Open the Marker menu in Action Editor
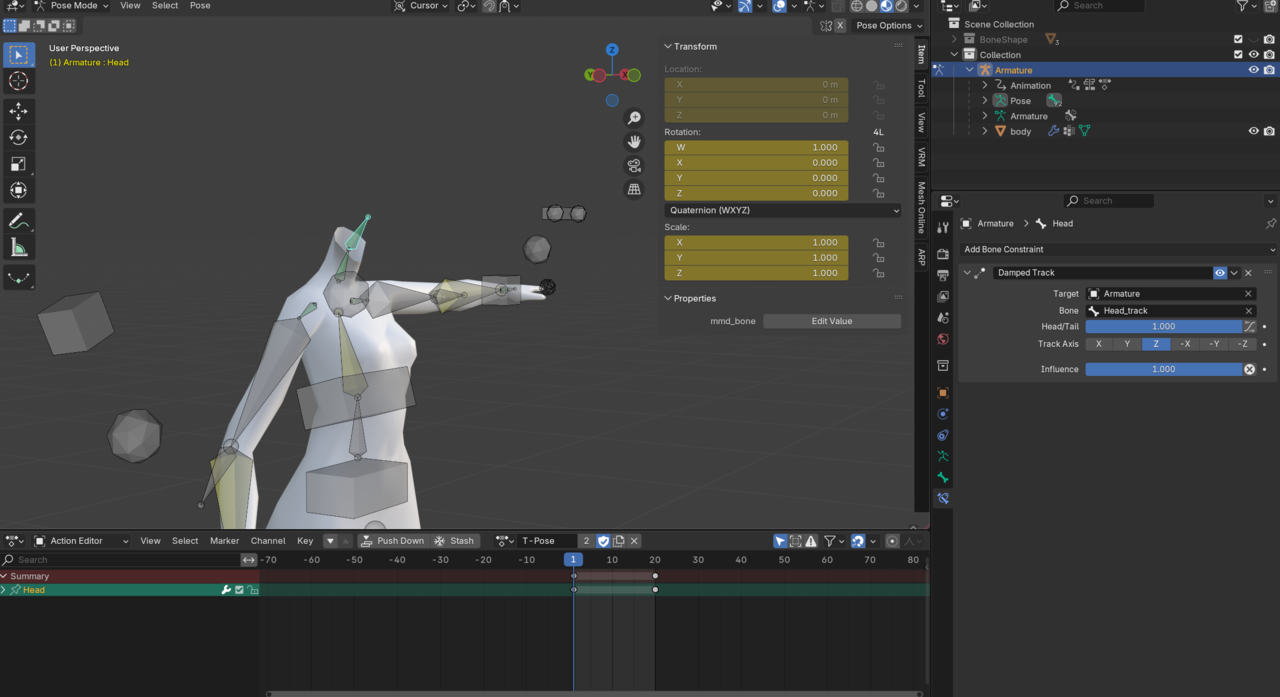This screenshot has width=1280, height=697. pyautogui.click(x=224, y=541)
